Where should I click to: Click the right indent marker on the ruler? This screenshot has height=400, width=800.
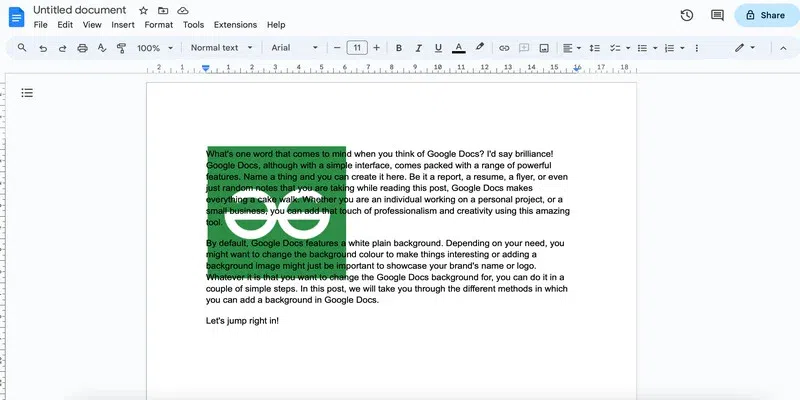[577, 69]
